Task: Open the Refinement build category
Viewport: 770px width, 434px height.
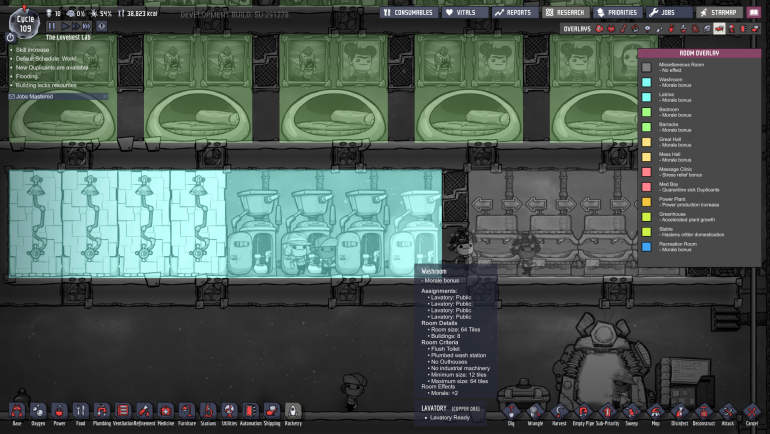Action: coord(144,411)
